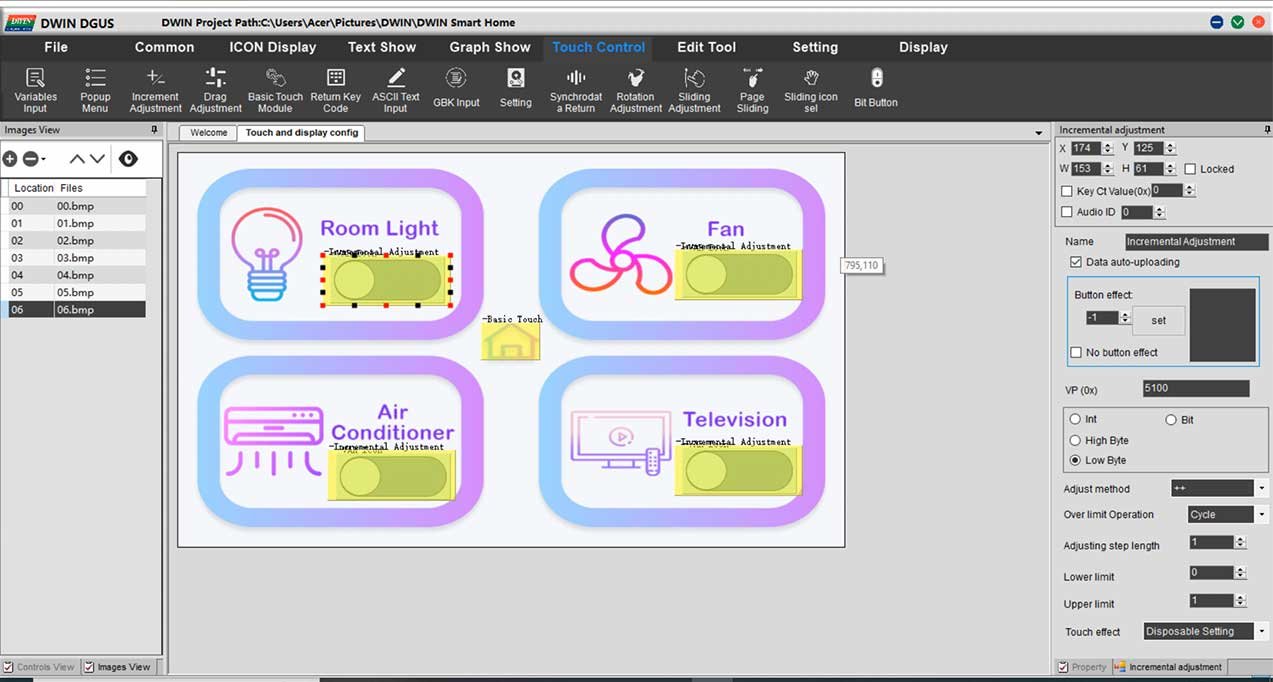
Task: Select the Return Key Code tool
Action: pos(336,90)
